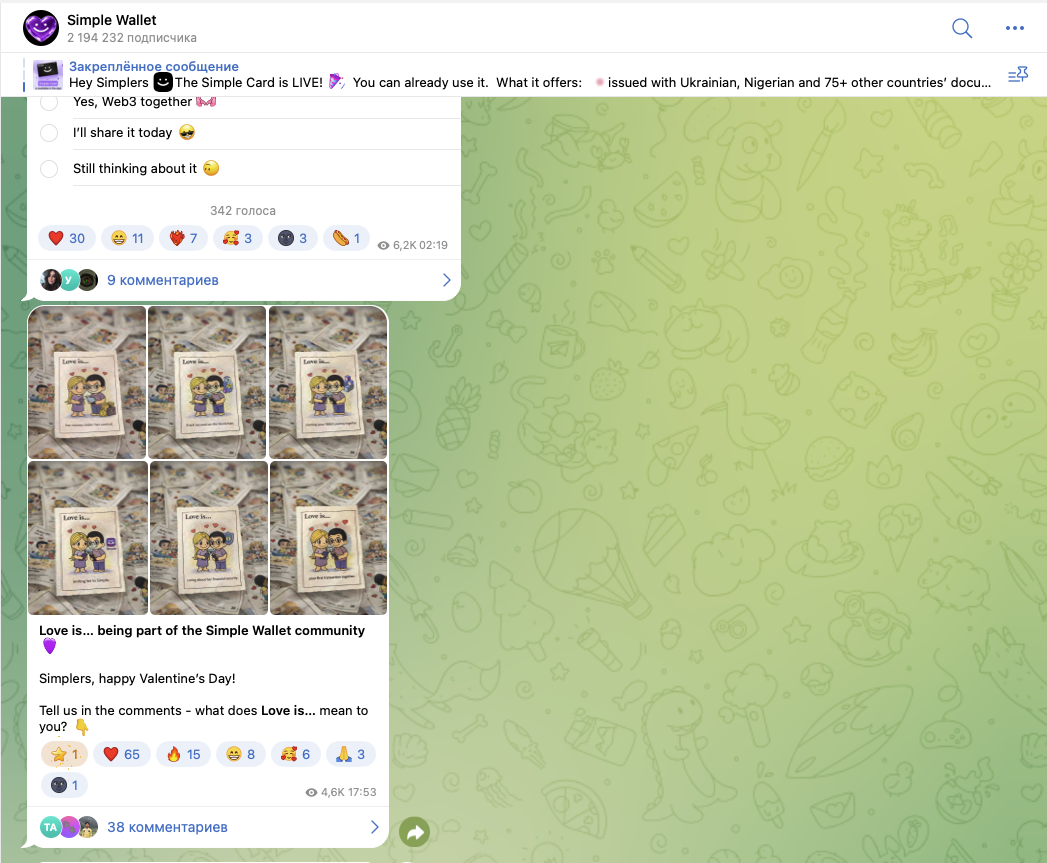Select text 'Simplers, happy Valentine's Day!'

(137, 679)
